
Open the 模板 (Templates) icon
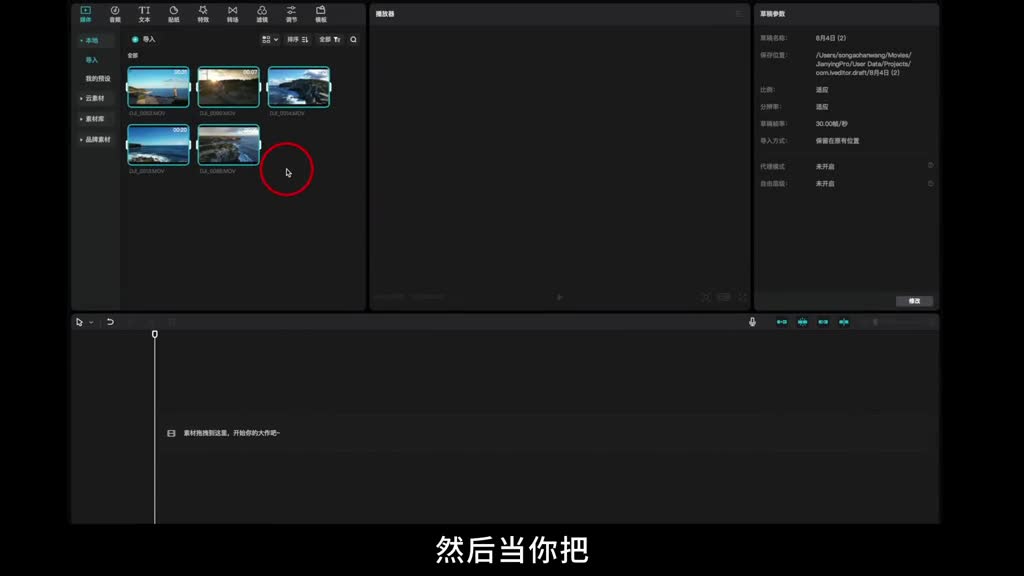pos(321,14)
